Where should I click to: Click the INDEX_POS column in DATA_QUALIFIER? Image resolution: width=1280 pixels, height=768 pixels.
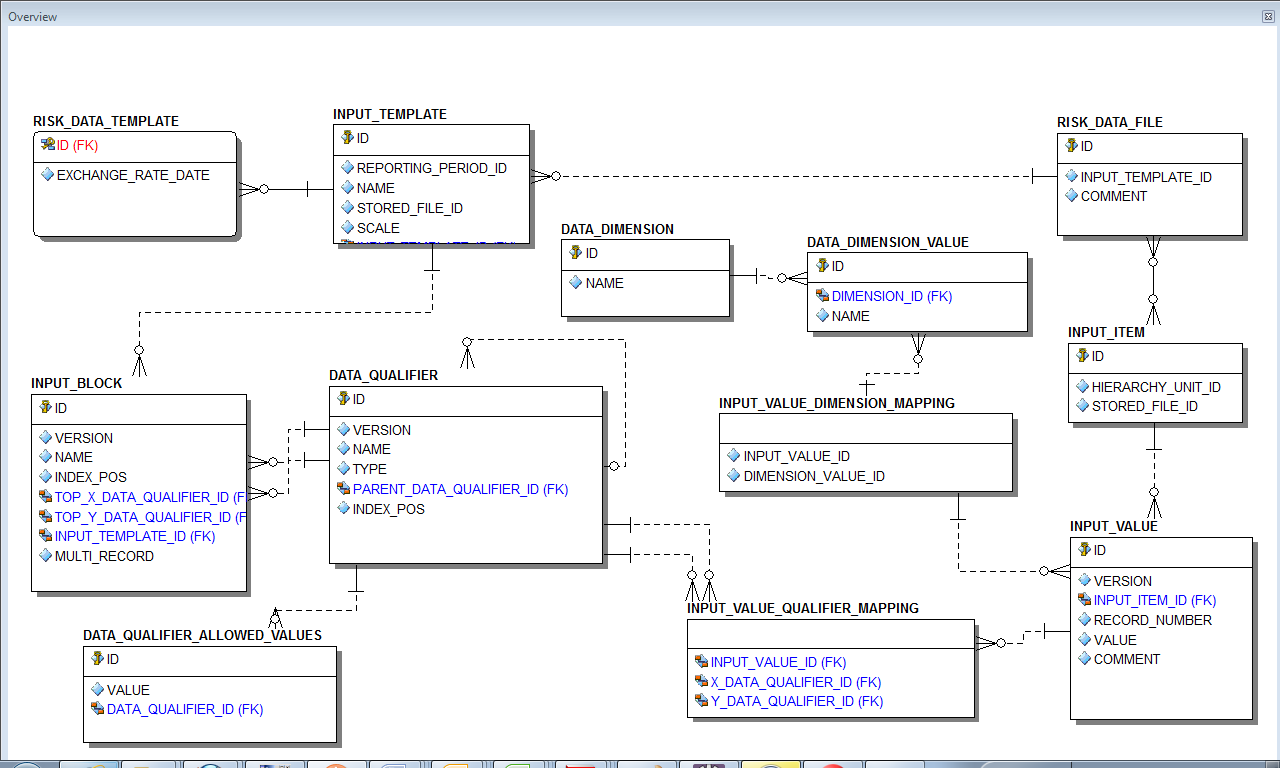click(389, 509)
